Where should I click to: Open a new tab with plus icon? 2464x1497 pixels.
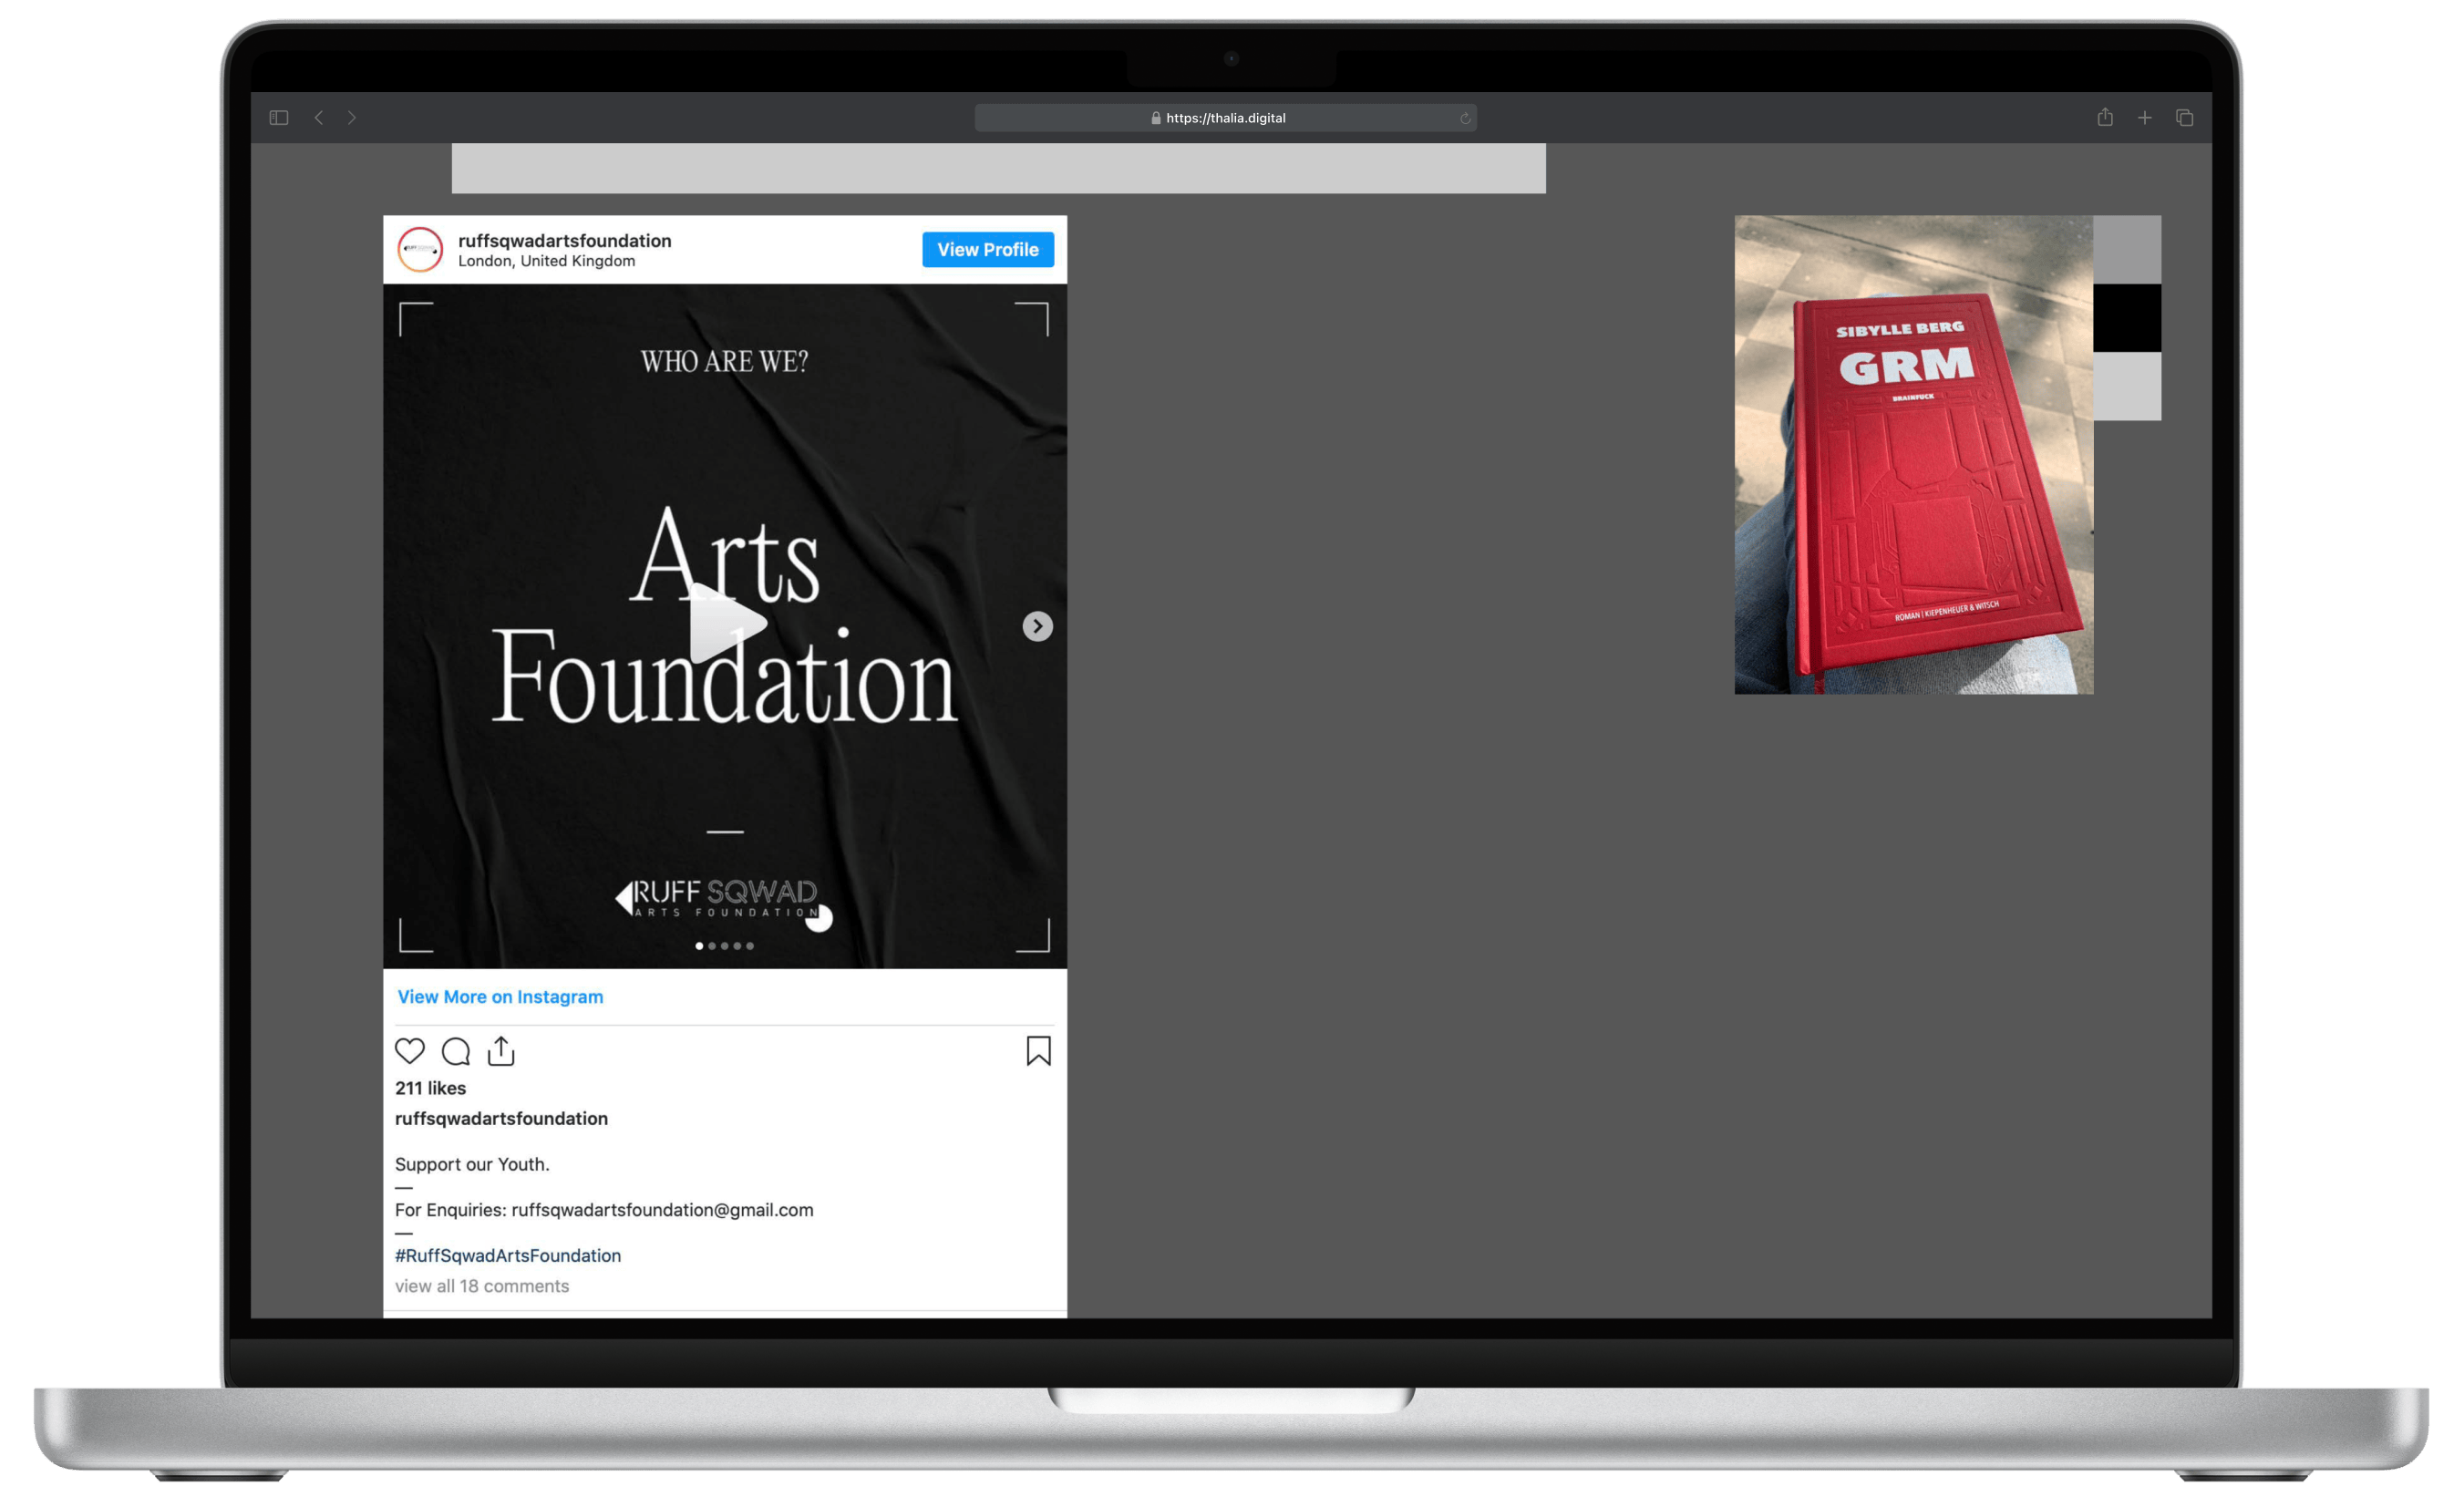pyautogui.click(x=2144, y=118)
